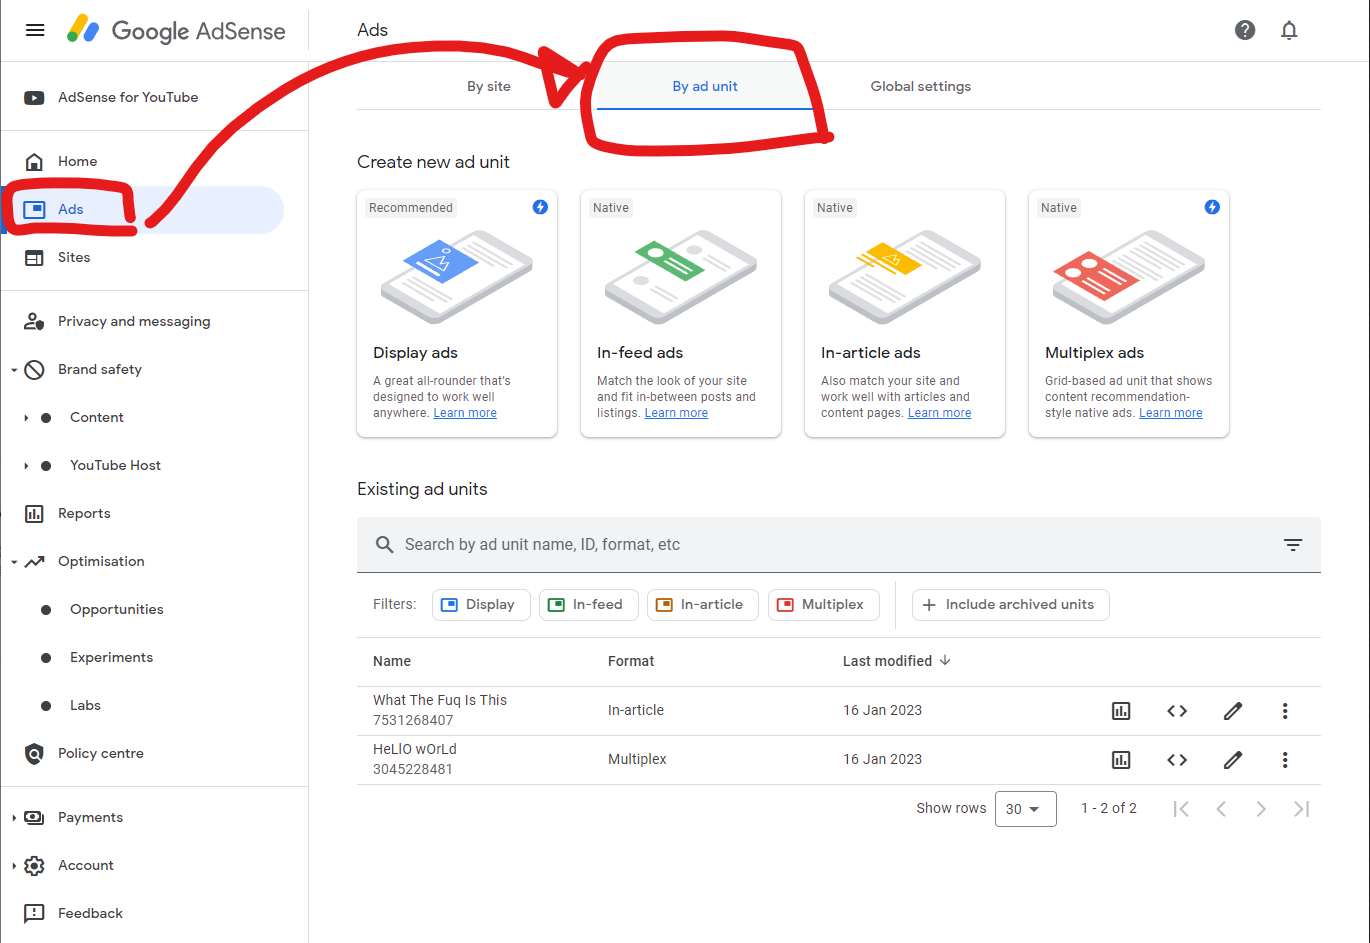This screenshot has width=1370, height=943.
Task: Click the Google AdSense logo
Action: (176, 30)
